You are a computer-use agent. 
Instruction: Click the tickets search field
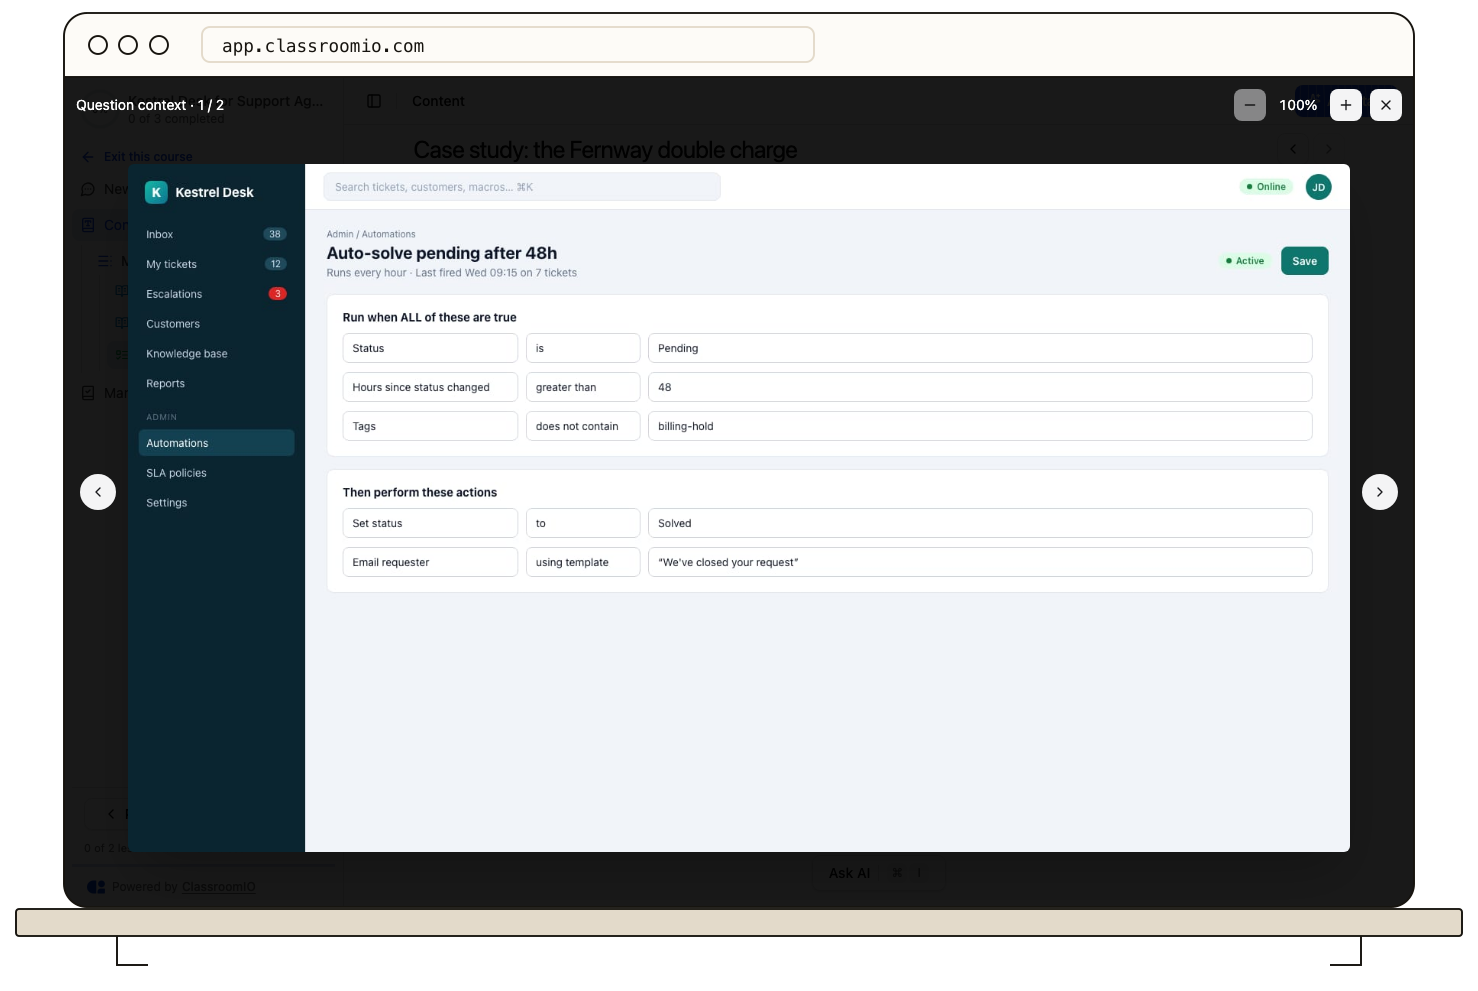point(522,187)
